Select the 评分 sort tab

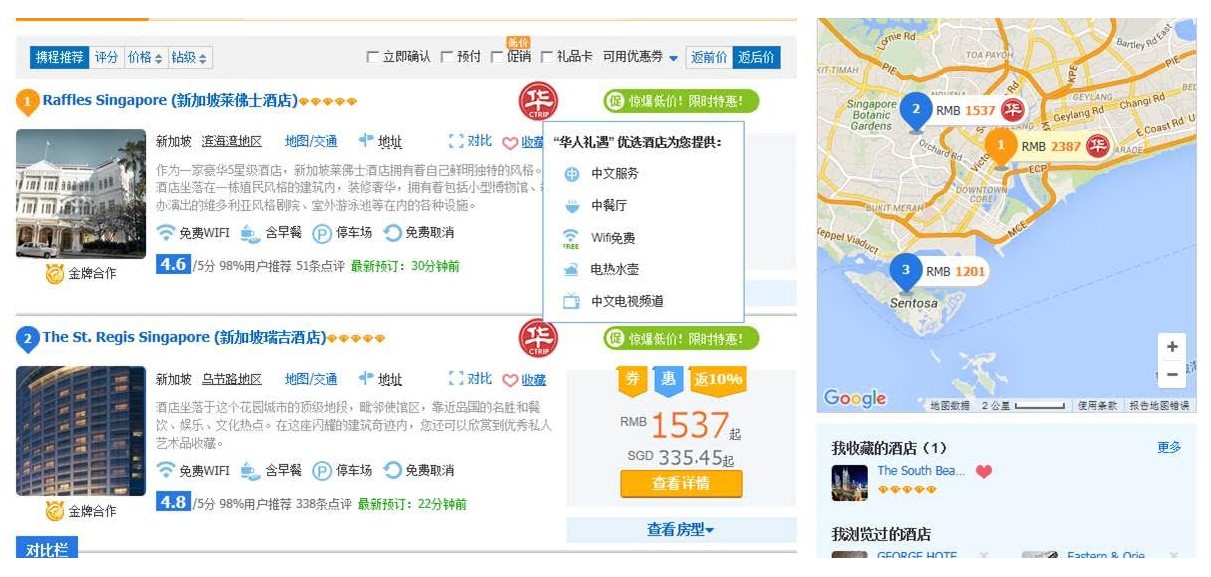tap(106, 58)
